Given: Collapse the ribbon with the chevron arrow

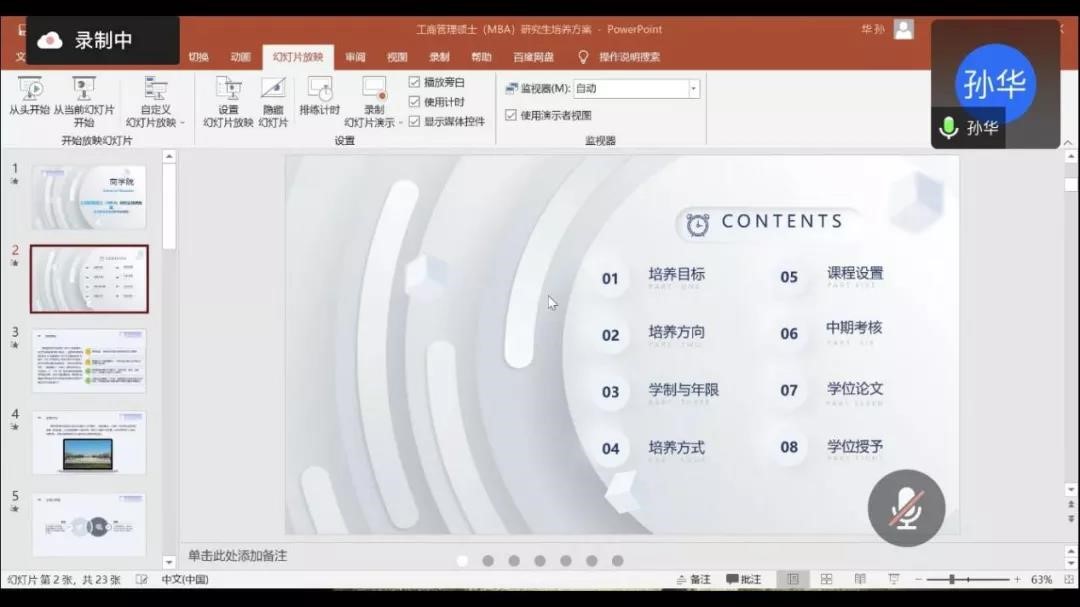Looking at the screenshot, I should (1068, 142).
